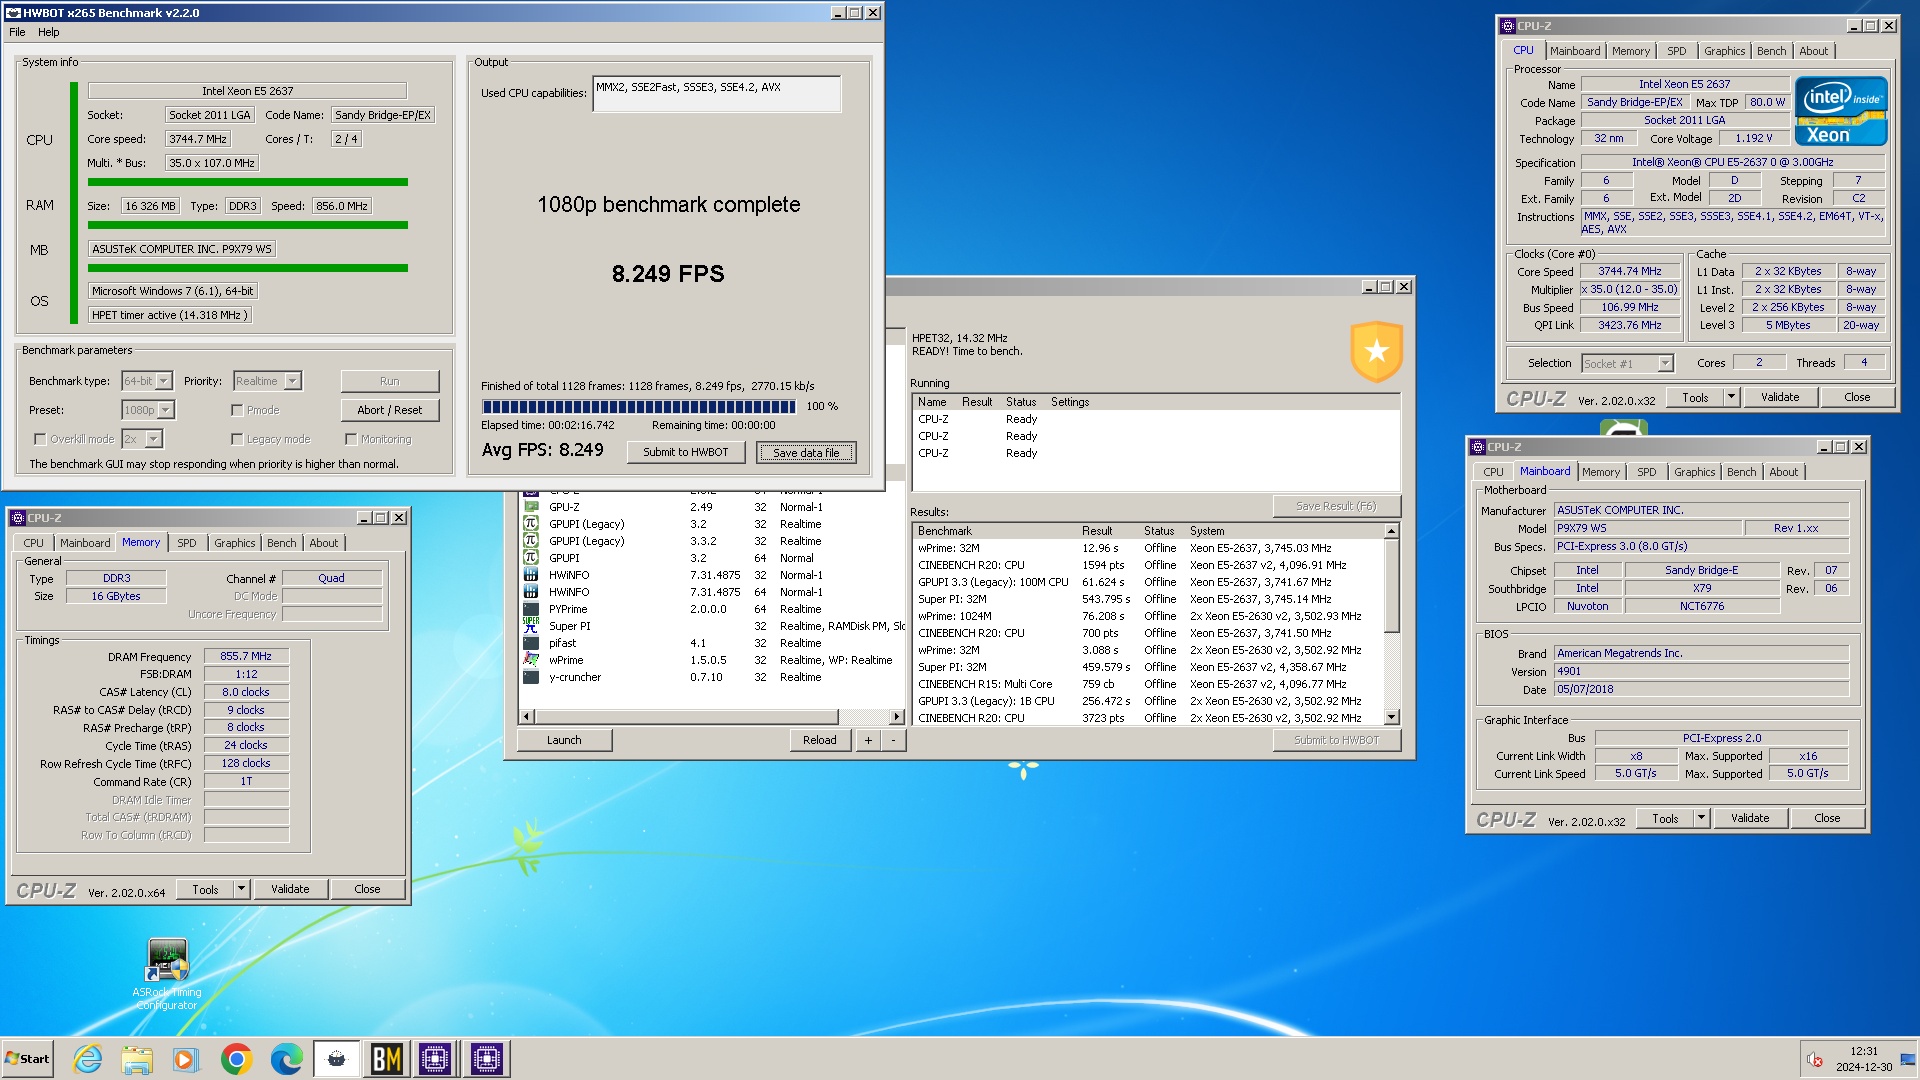The height and width of the screenshot is (1080, 1920).
Task: Click the 64-bit GPUPI 3.2 pi icon
Action: [531, 558]
